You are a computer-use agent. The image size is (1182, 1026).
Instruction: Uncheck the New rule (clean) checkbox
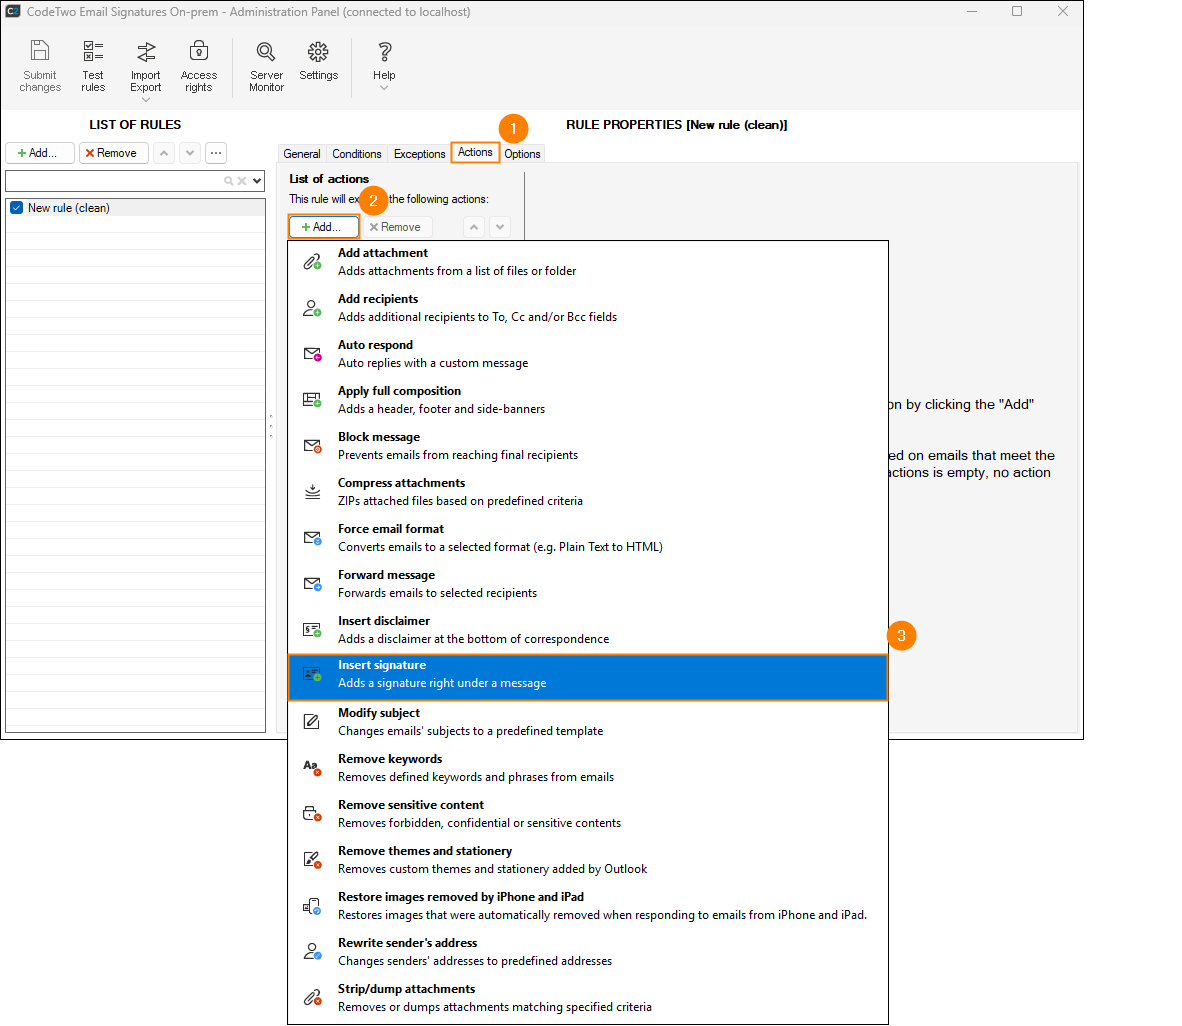[15, 207]
